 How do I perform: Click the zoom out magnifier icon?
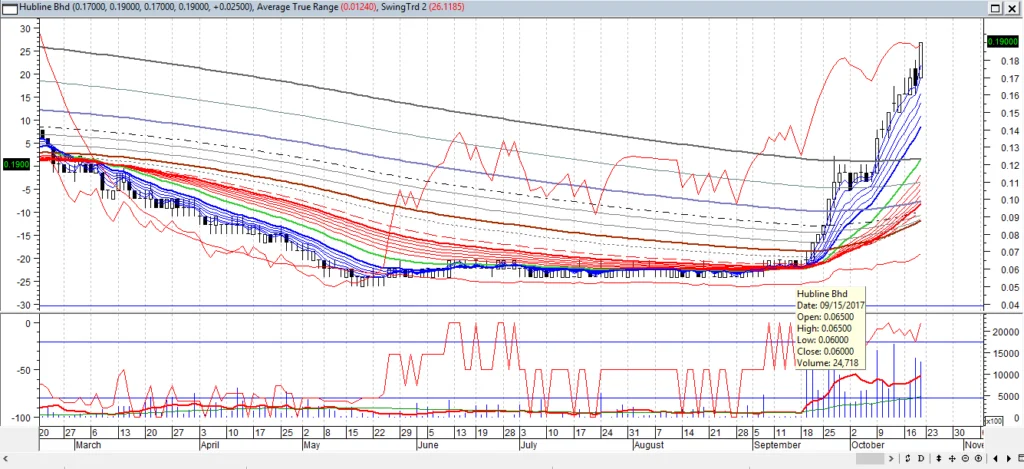pos(965,458)
